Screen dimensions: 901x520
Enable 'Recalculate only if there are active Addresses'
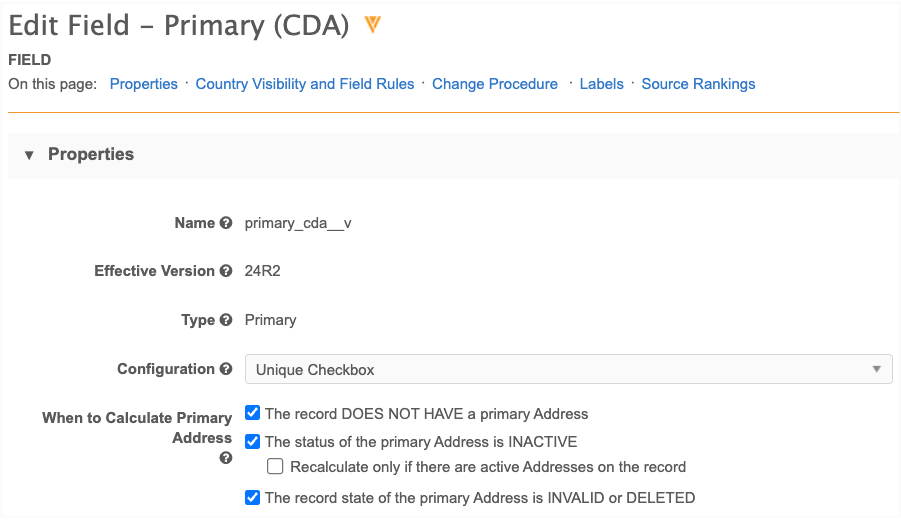275,467
